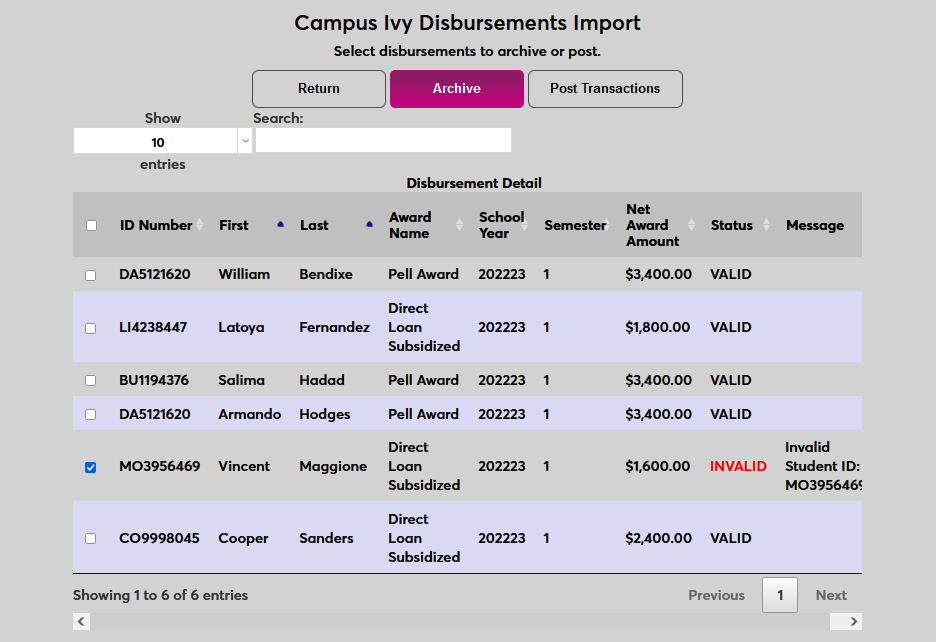Toggle the select-all header checkbox

coord(92,226)
